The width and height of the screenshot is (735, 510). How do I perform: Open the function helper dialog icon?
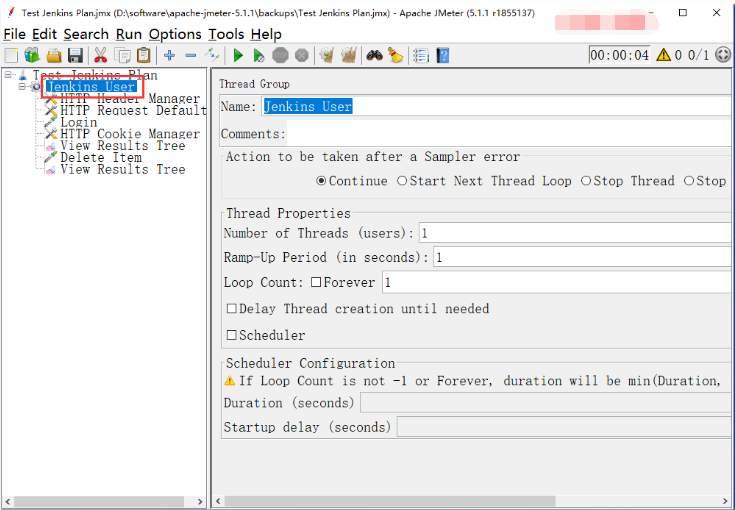[421, 55]
